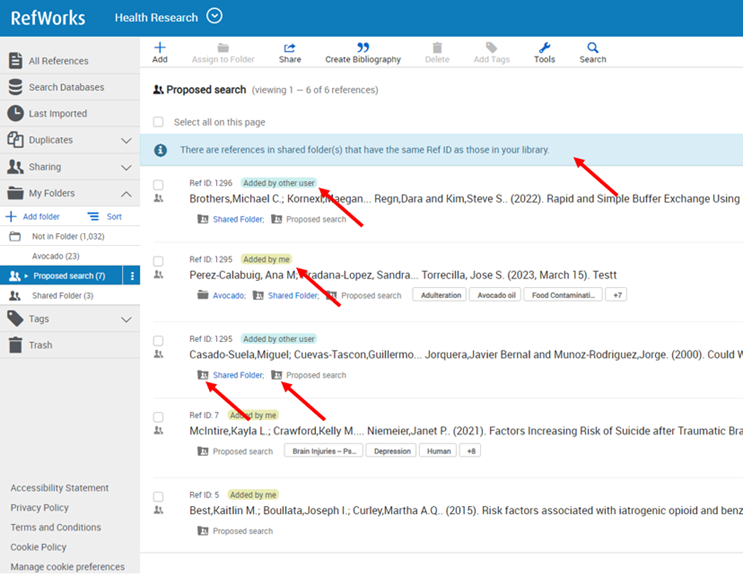743x577 pixels.
Task: Open the McIntire 2021 reference title
Action: [466, 431]
